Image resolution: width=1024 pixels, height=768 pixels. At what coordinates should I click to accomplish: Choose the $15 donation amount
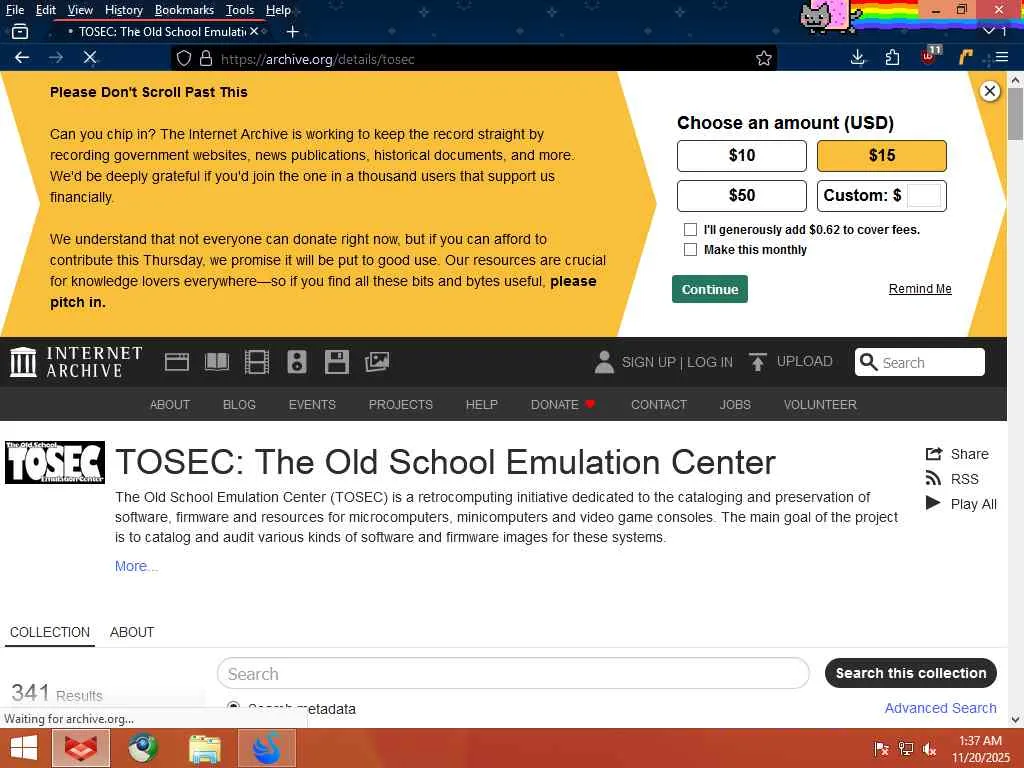pyautogui.click(x=882, y=155)
